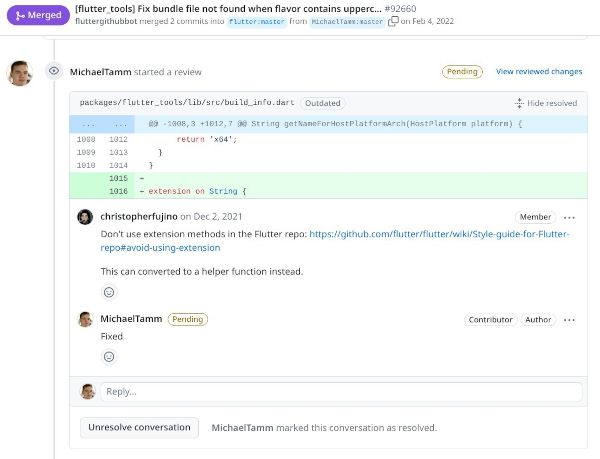This screenshot has width=600, height=459.
Task: Click the eye review icon beside MichaelTamm
Action: (x=53, y=71)
